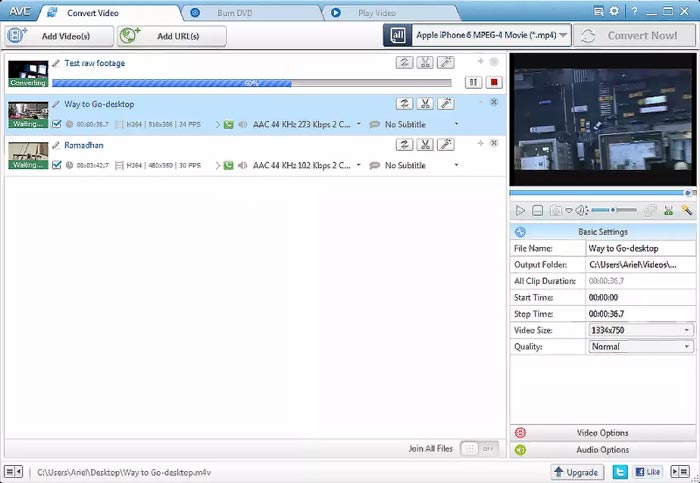
Task: Take a snapshot with the camera icon
Action: (x=556, y=210)
